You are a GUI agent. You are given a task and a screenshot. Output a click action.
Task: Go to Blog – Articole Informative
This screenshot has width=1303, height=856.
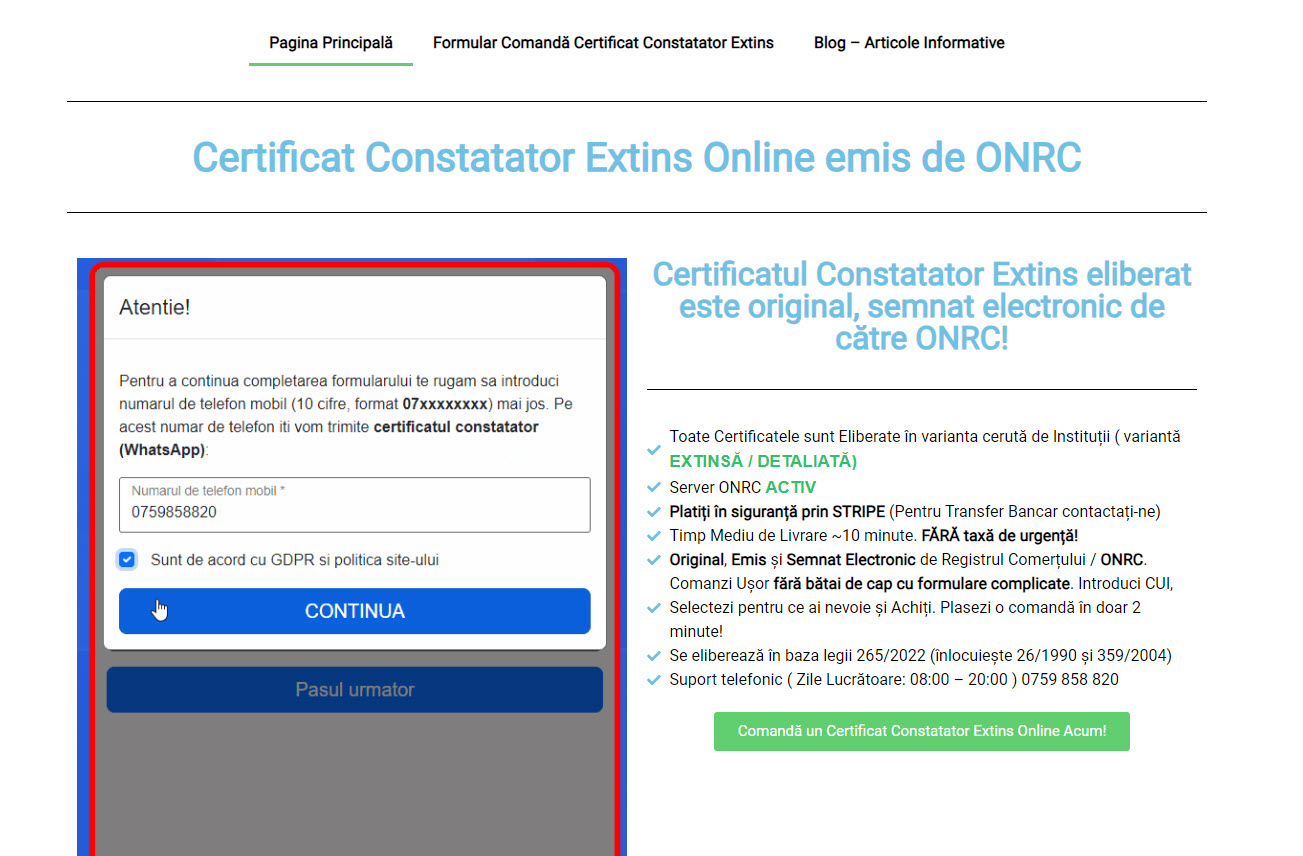[908, 43]
